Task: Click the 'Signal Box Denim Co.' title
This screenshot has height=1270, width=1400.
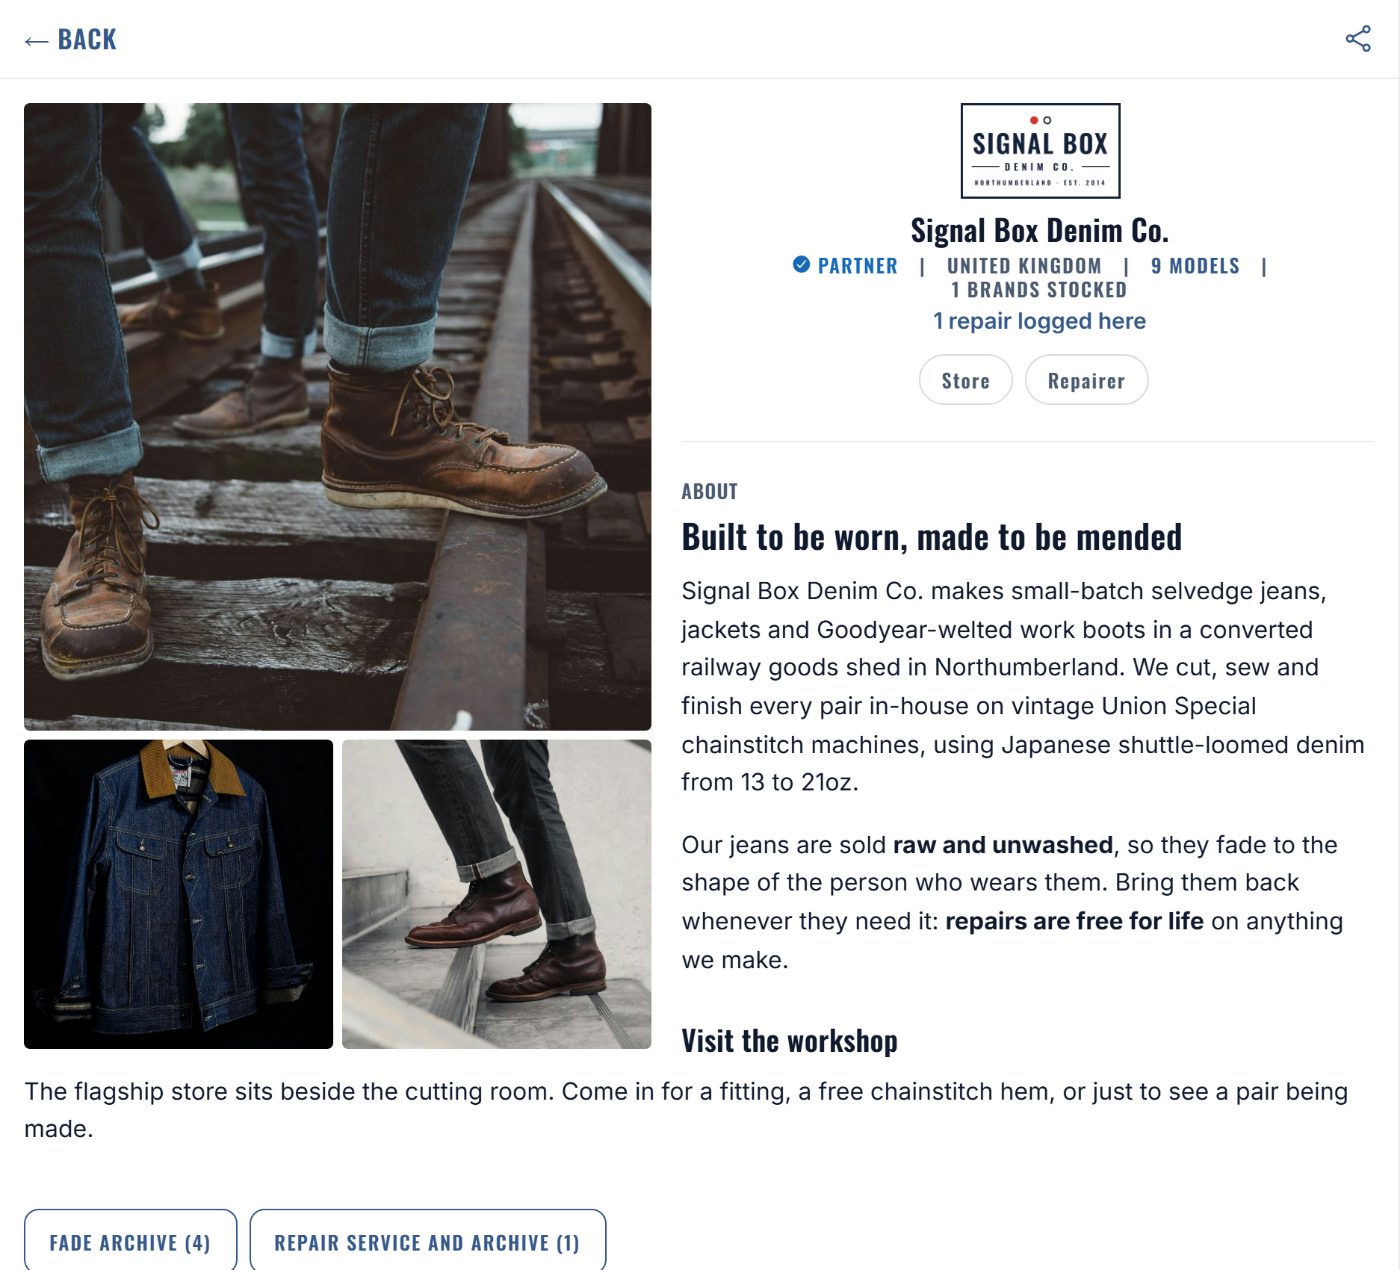Action: [x=1039, y=231]
